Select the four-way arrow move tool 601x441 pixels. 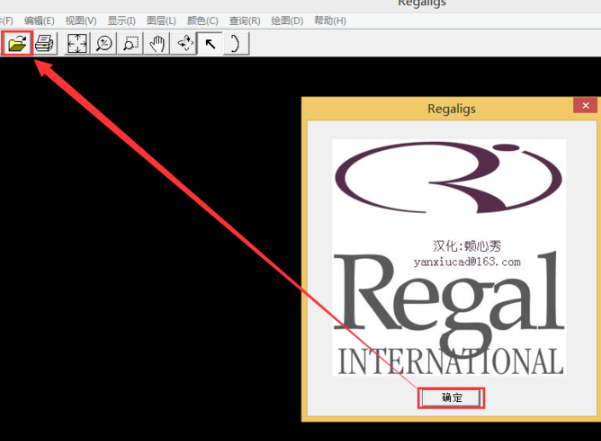[x=185, y=43]
